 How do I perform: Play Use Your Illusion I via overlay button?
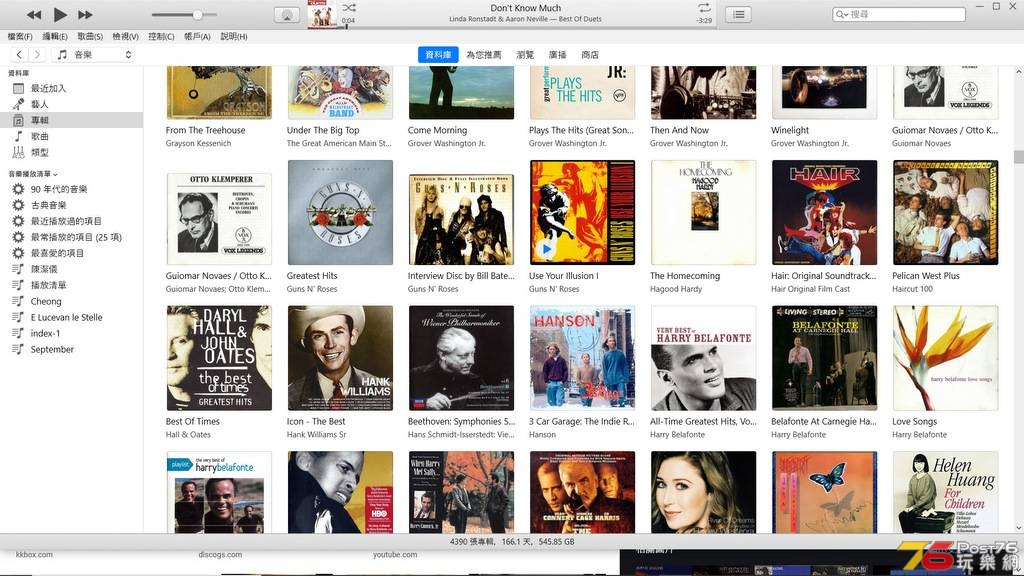546,249
